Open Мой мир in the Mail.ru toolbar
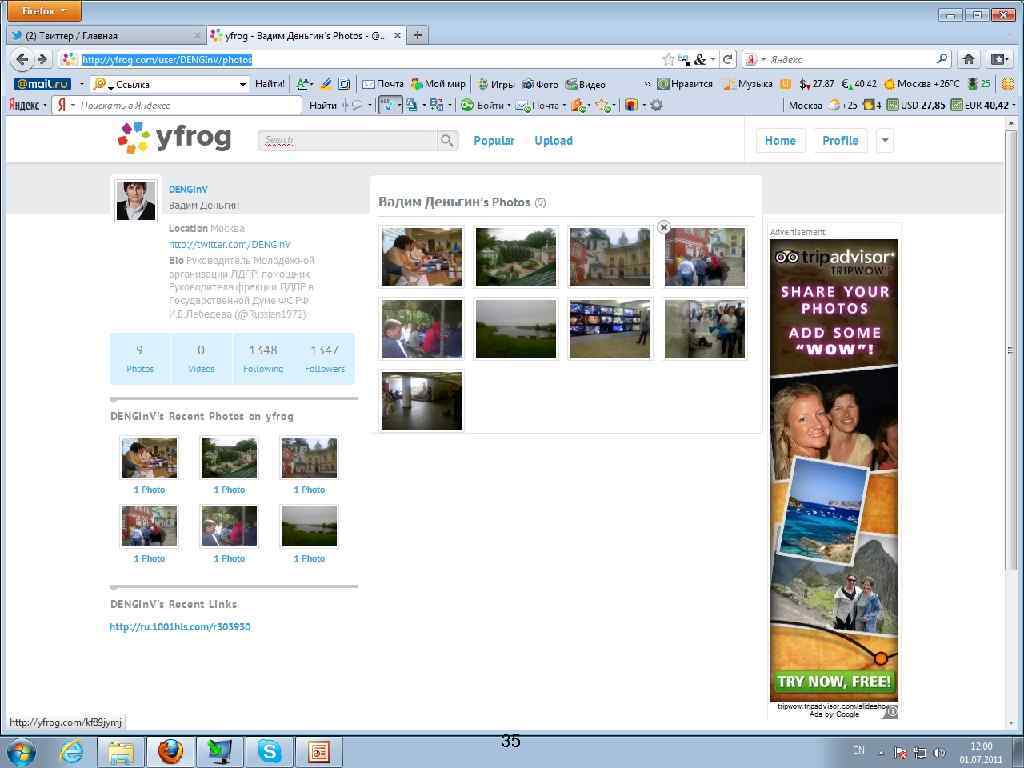Image resolution: width=1024 pixels, height=768 pixels. coord(438,84)
